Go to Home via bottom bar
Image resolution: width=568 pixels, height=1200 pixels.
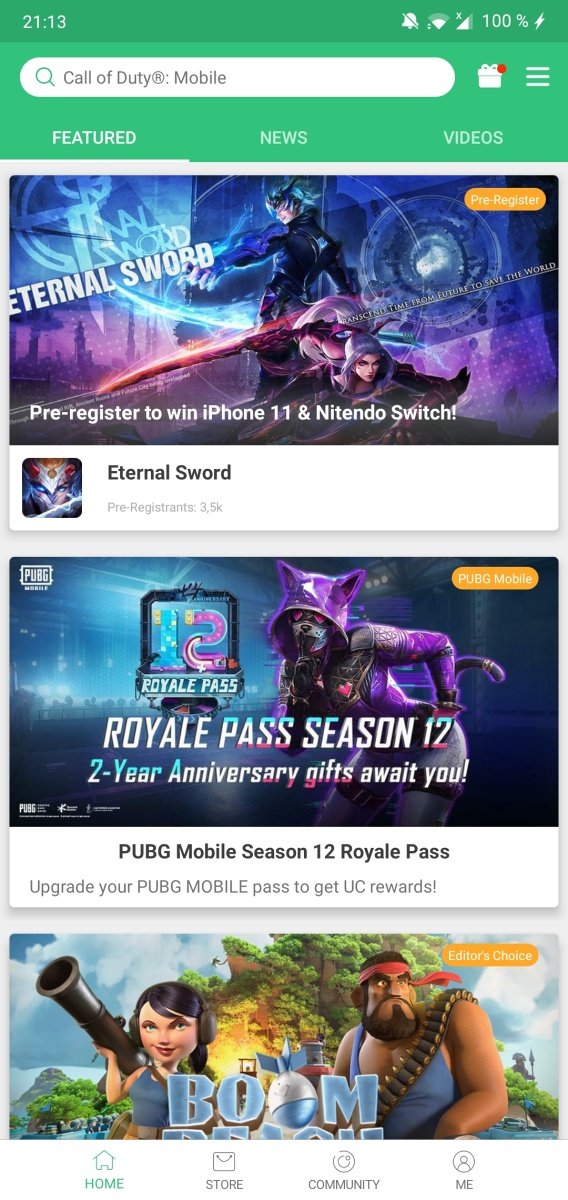pos(104,1170)
